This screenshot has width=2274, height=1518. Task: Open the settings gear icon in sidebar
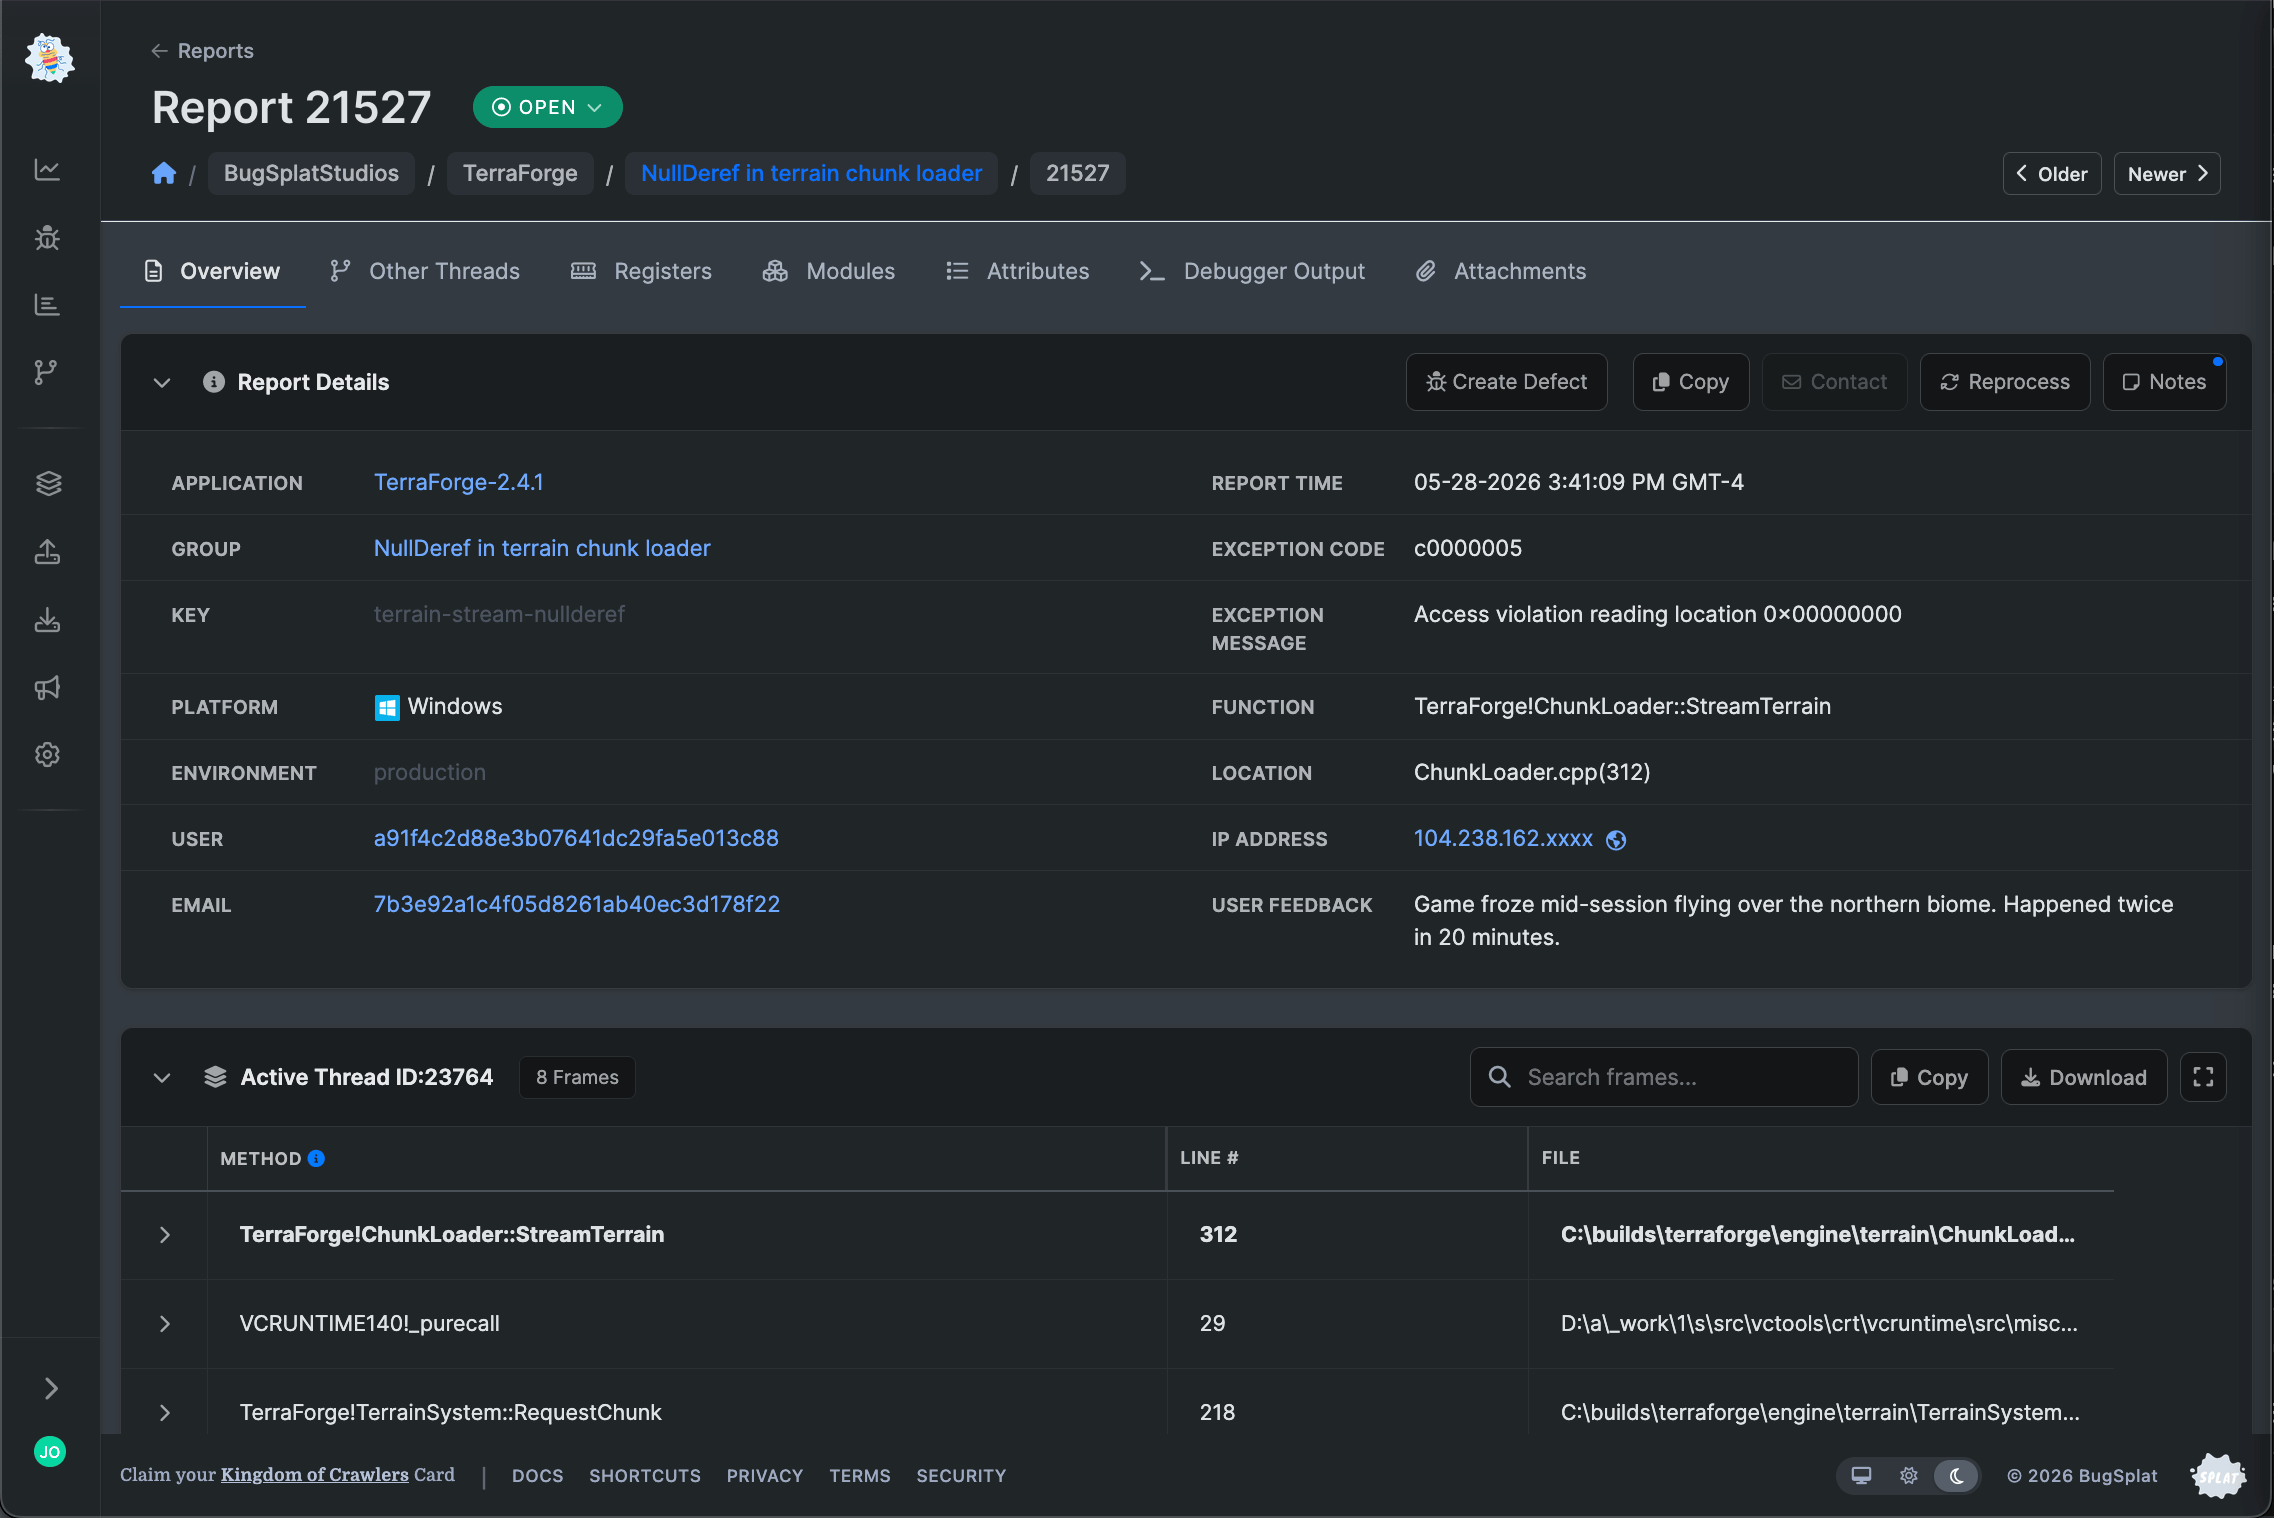(x=48, y=754)
